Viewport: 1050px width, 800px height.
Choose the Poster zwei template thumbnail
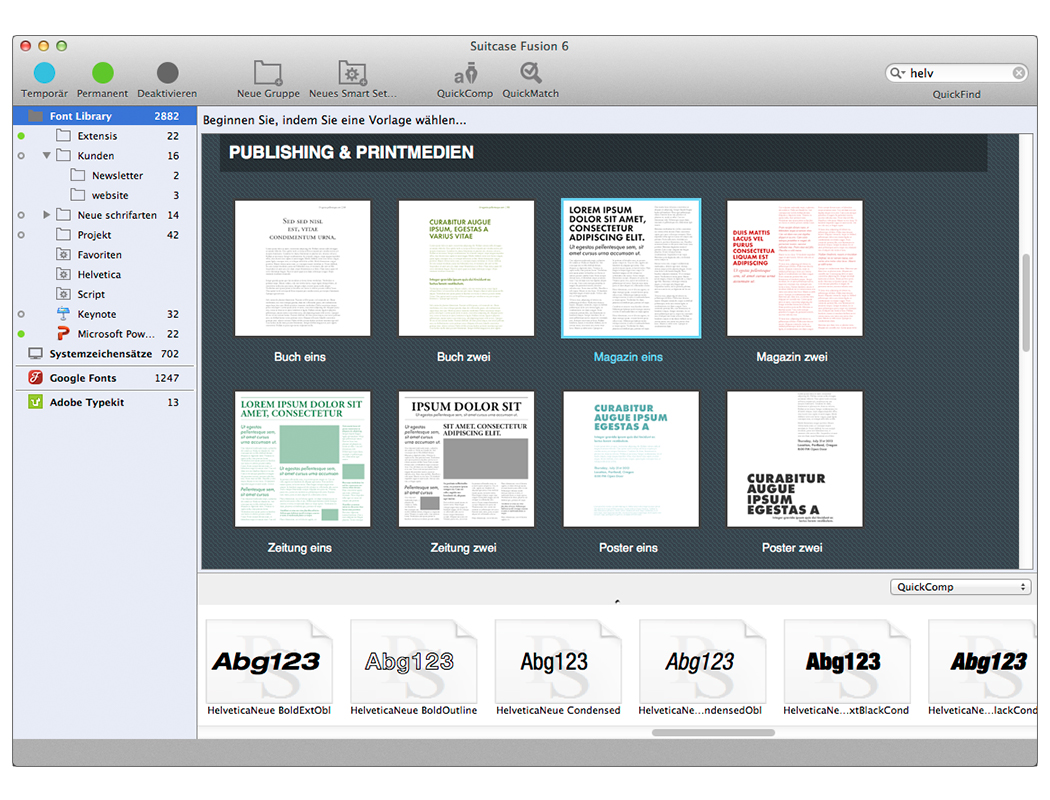point(793,459)
